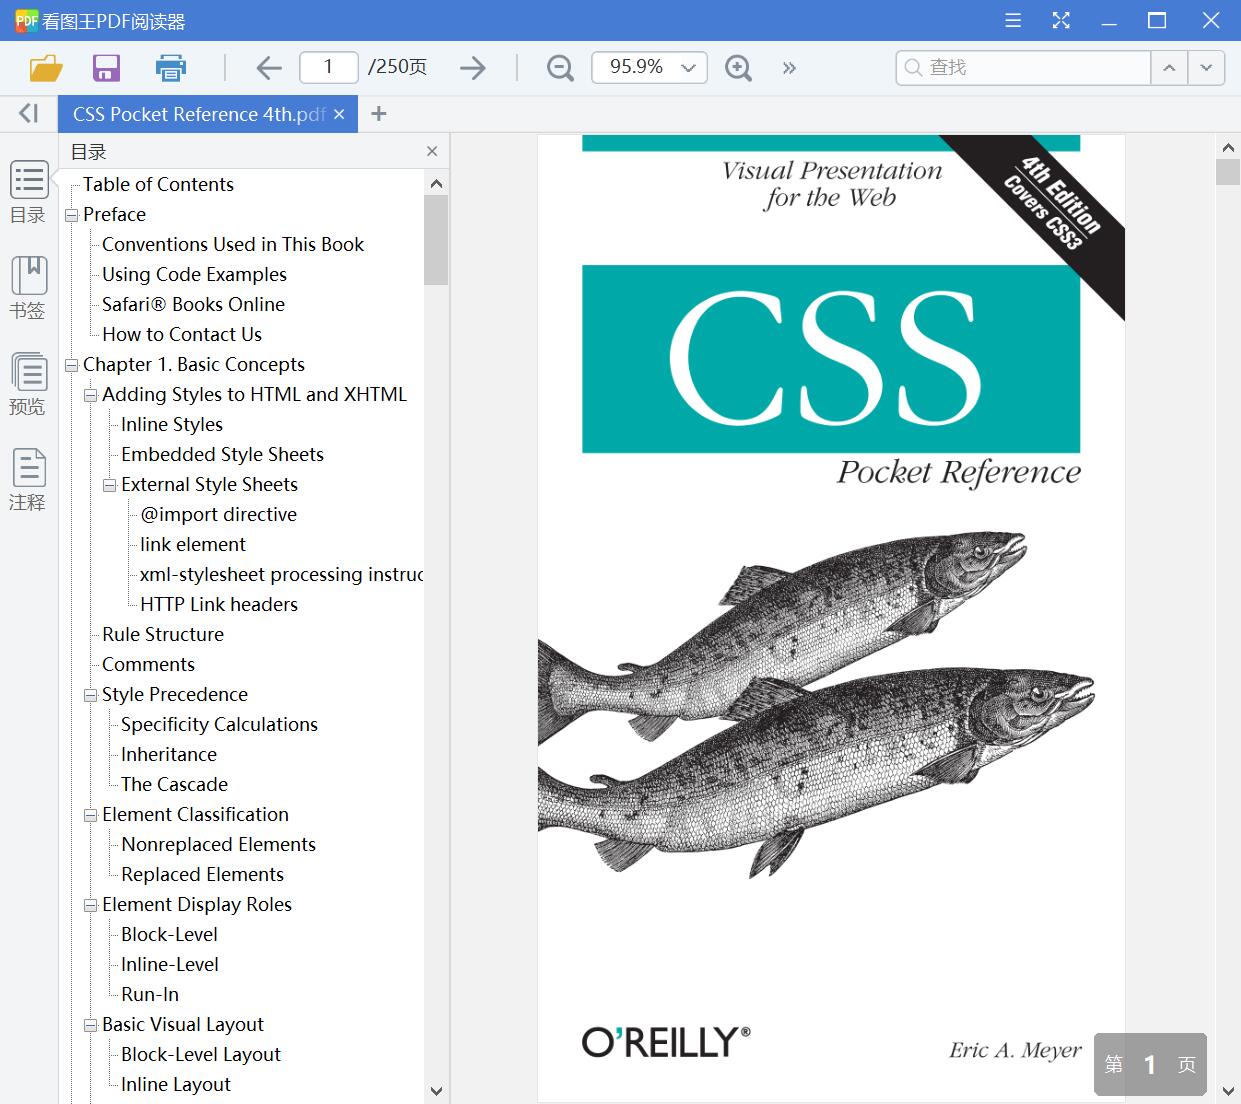Click the open file folder icon
Viewport: 1241px width, 1104px height.
pos(46,68)
